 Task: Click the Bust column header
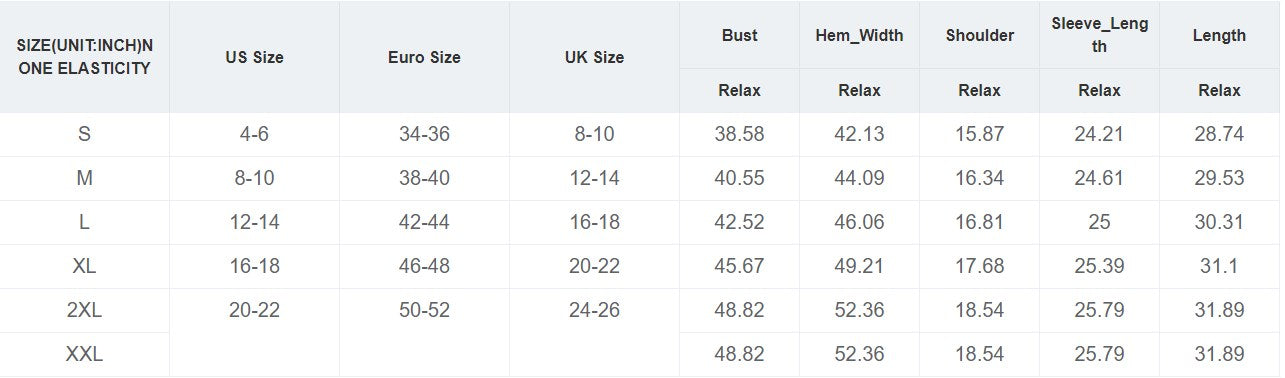pyautogui.click(x=739, y=35)
